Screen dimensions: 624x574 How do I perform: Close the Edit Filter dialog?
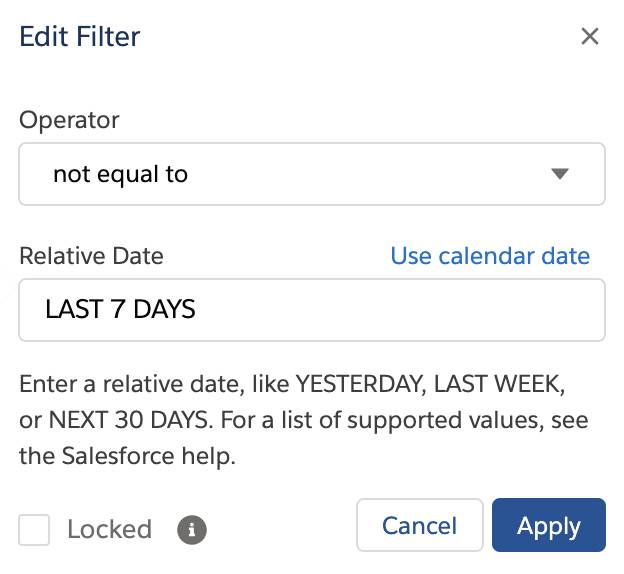589,37
